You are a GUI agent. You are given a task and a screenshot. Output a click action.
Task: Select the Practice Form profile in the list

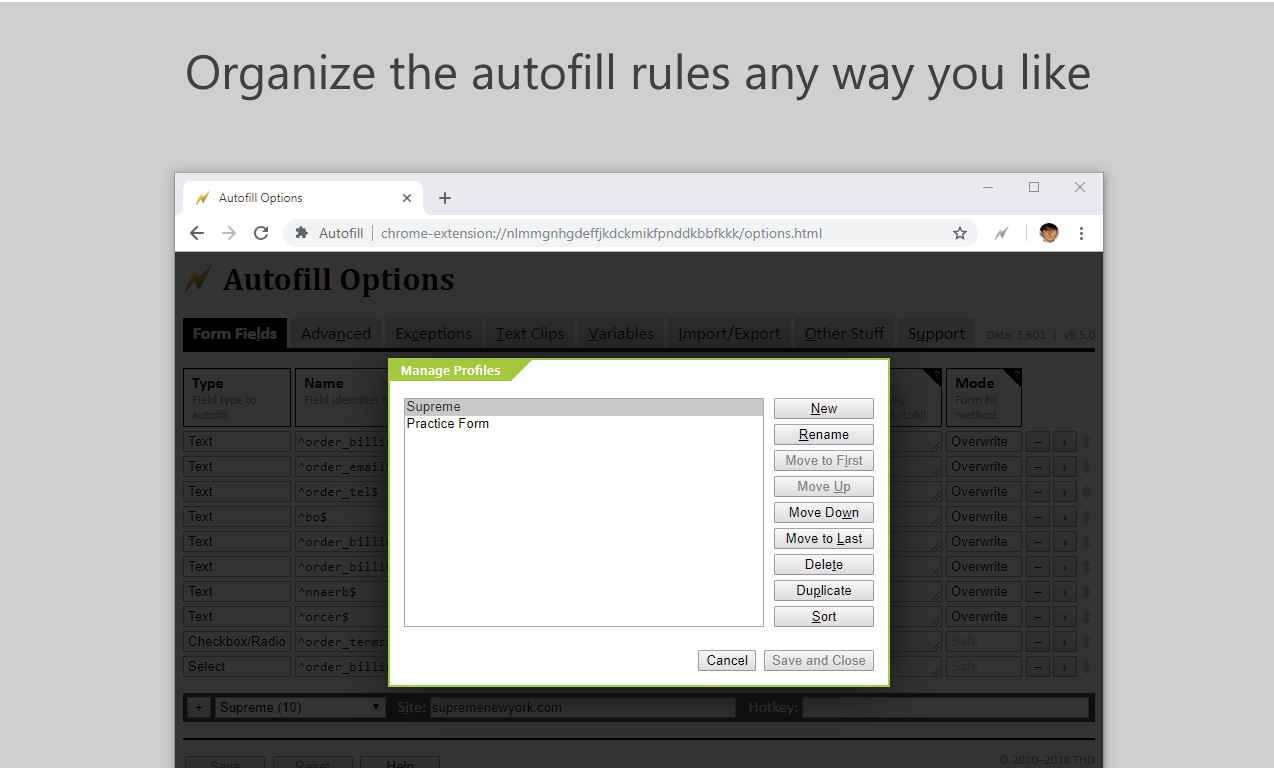[584, 424]
